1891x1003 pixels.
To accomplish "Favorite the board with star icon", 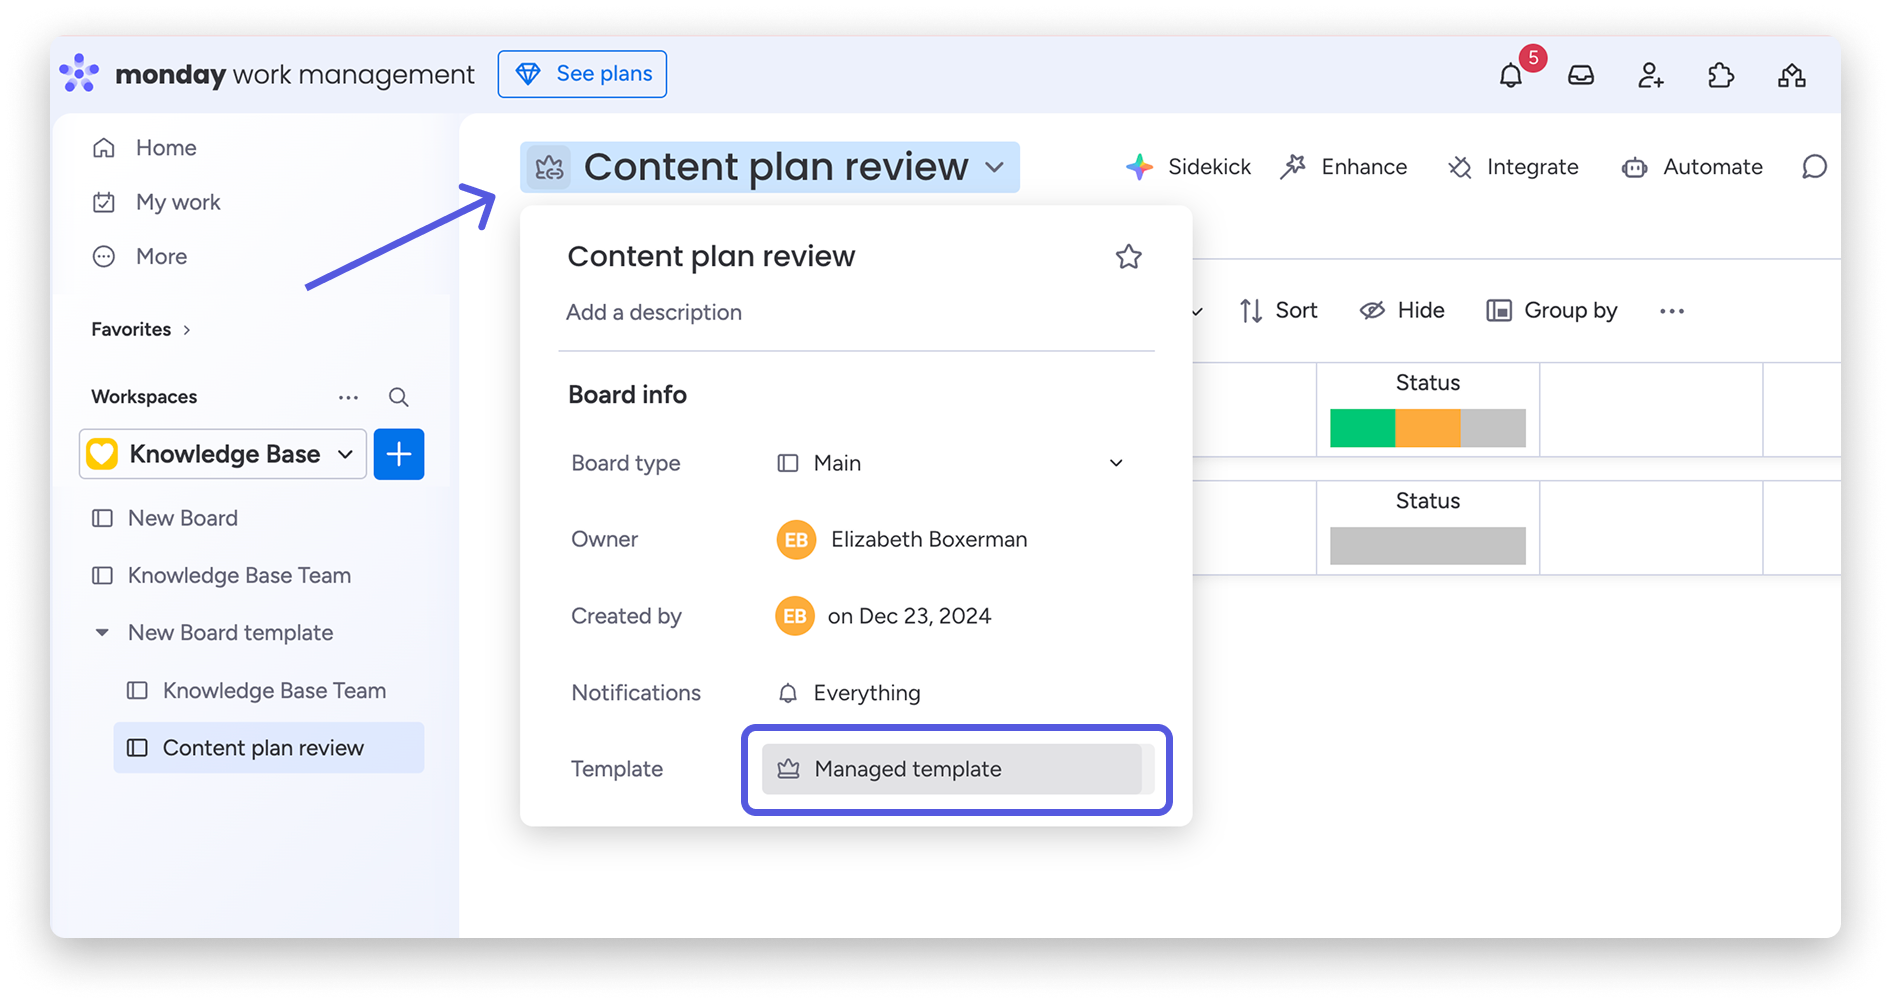I will [1129, 257].
